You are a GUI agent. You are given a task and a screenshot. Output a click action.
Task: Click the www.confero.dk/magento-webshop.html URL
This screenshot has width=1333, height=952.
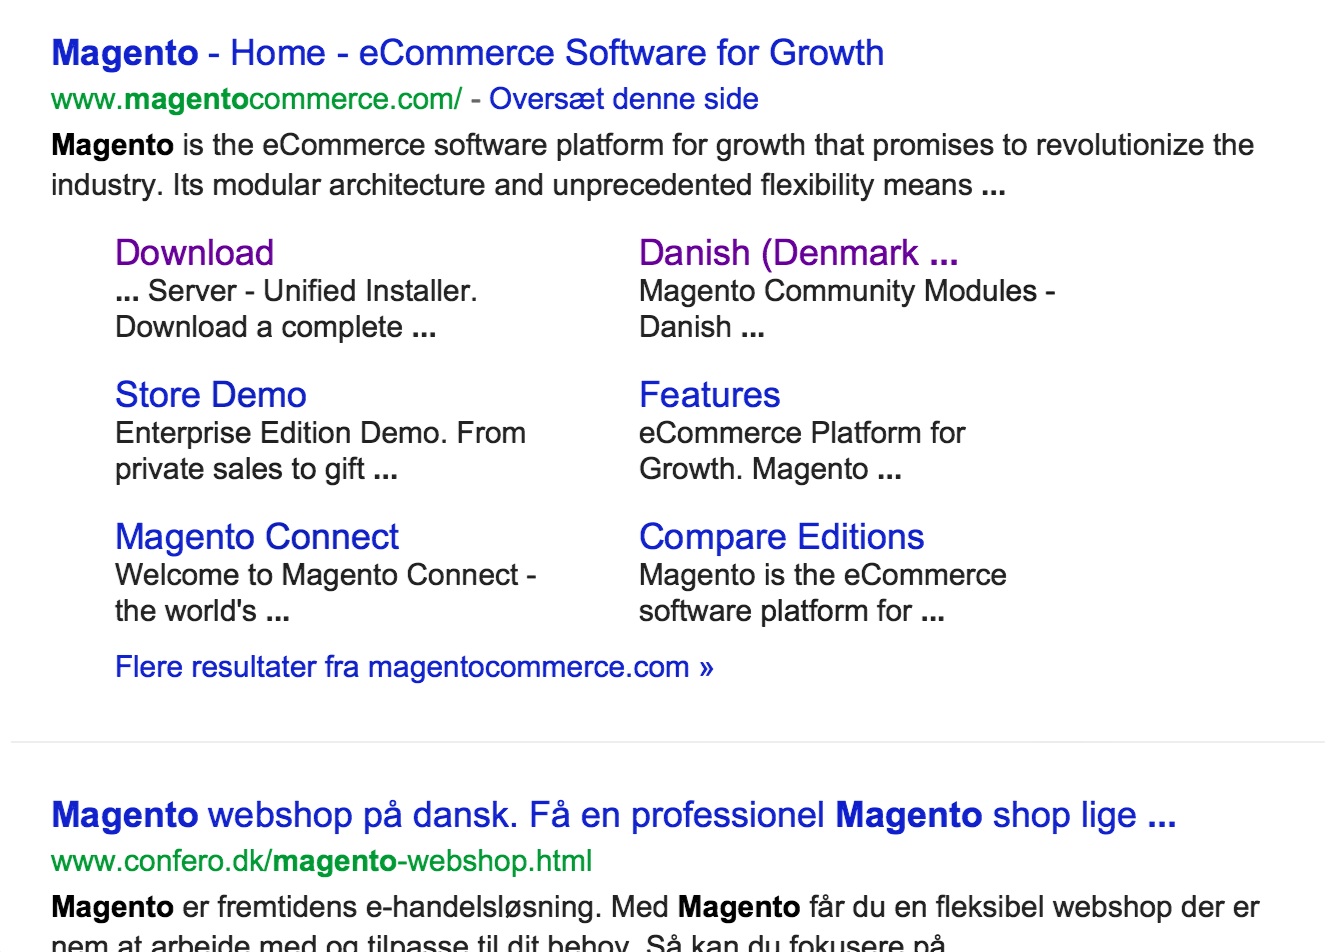point(321,861)
